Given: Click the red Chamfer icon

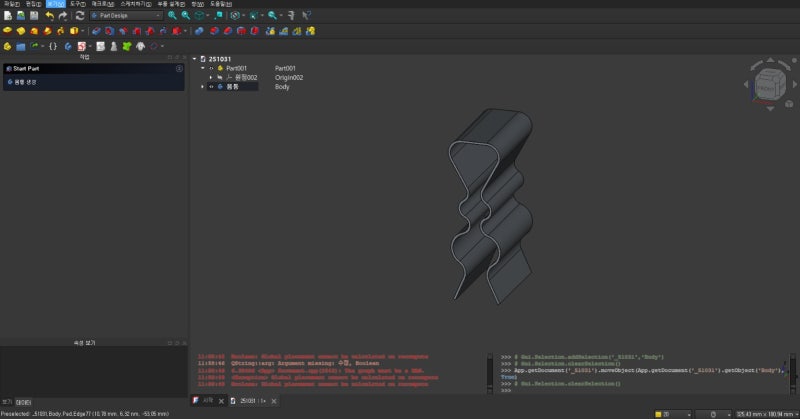Looking at the screenshot, I should [214, 31].
